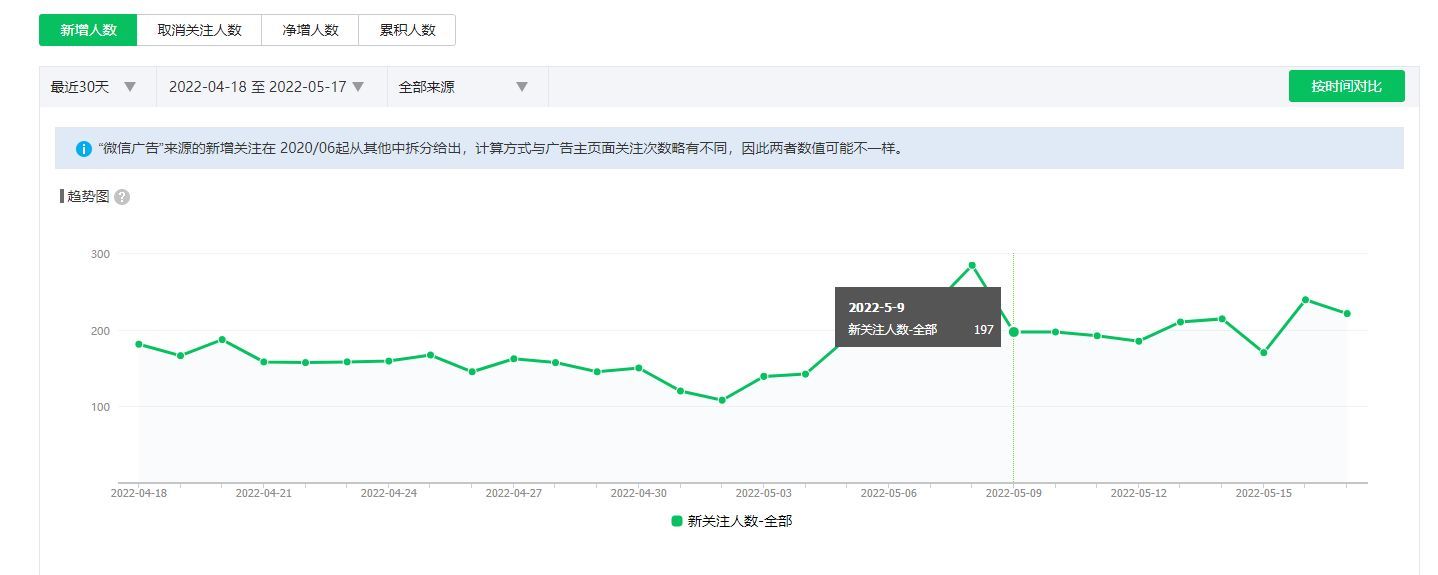Click the first data point for 2022-04-18
The width and height of the screenshot is (1438, 575).
pyautogui.click(x=139, y=344)
